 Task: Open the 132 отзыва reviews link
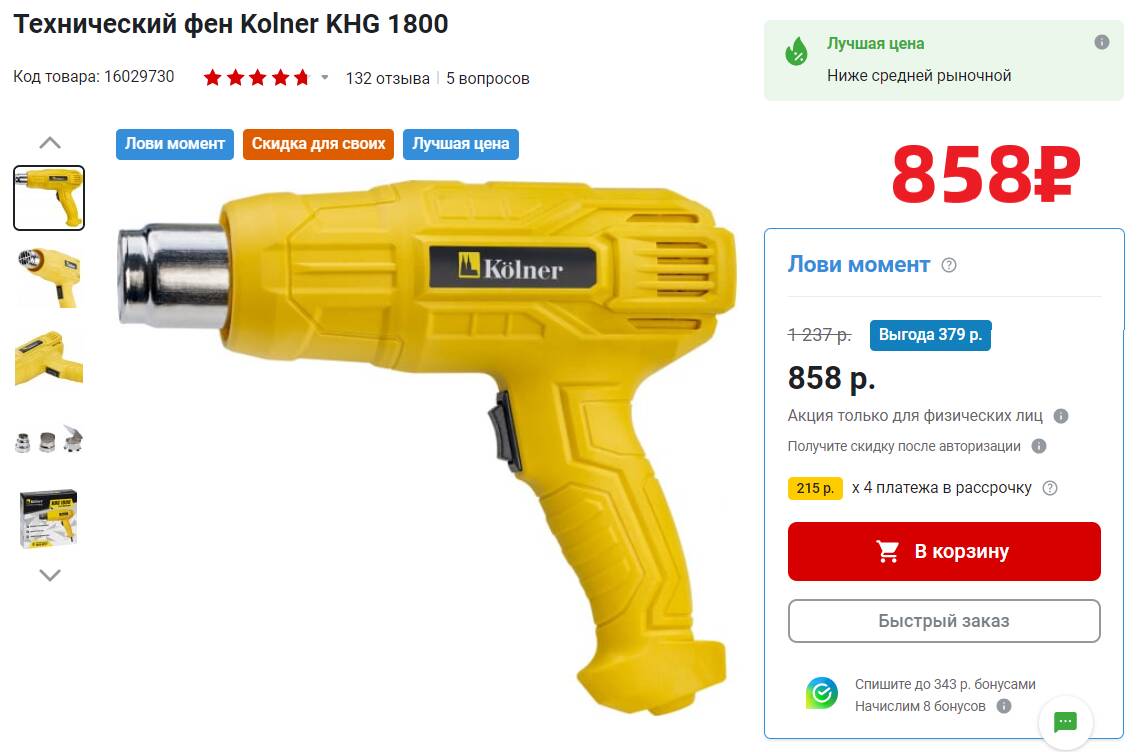click(x=387, y=79)
